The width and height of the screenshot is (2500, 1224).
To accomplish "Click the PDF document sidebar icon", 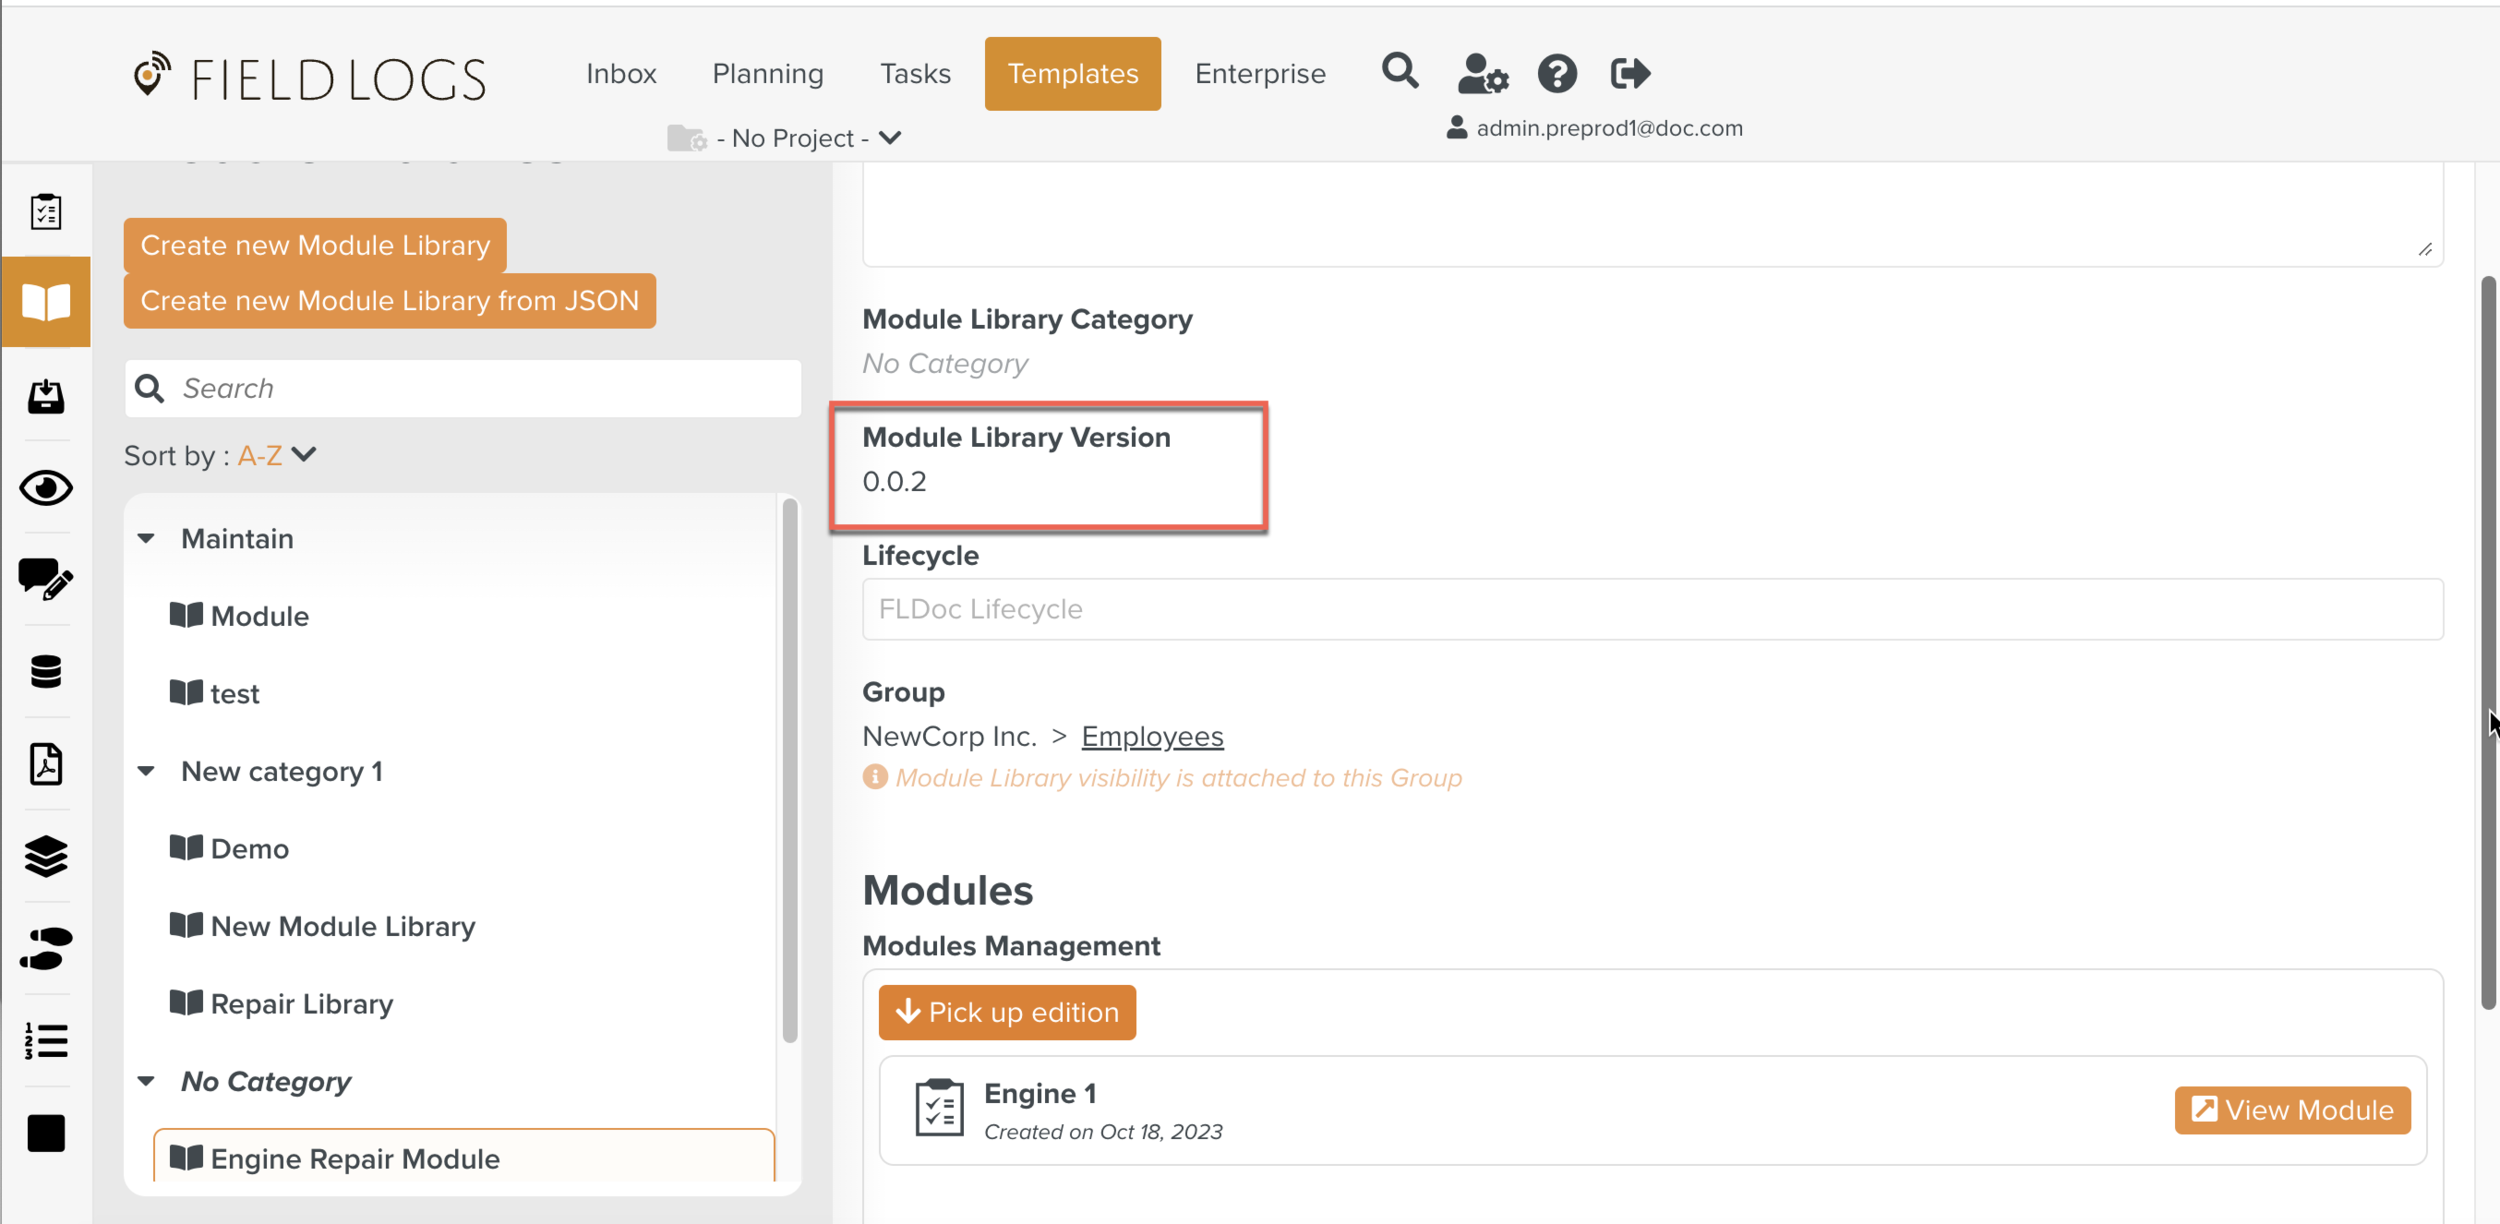I will click(x=46, y=764).
